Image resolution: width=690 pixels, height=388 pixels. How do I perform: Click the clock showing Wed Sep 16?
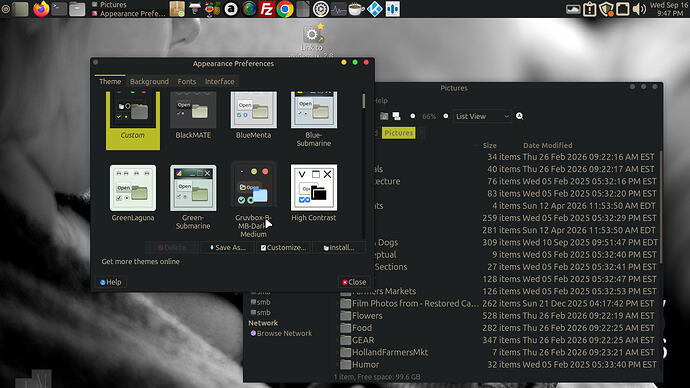click(669, 9)
